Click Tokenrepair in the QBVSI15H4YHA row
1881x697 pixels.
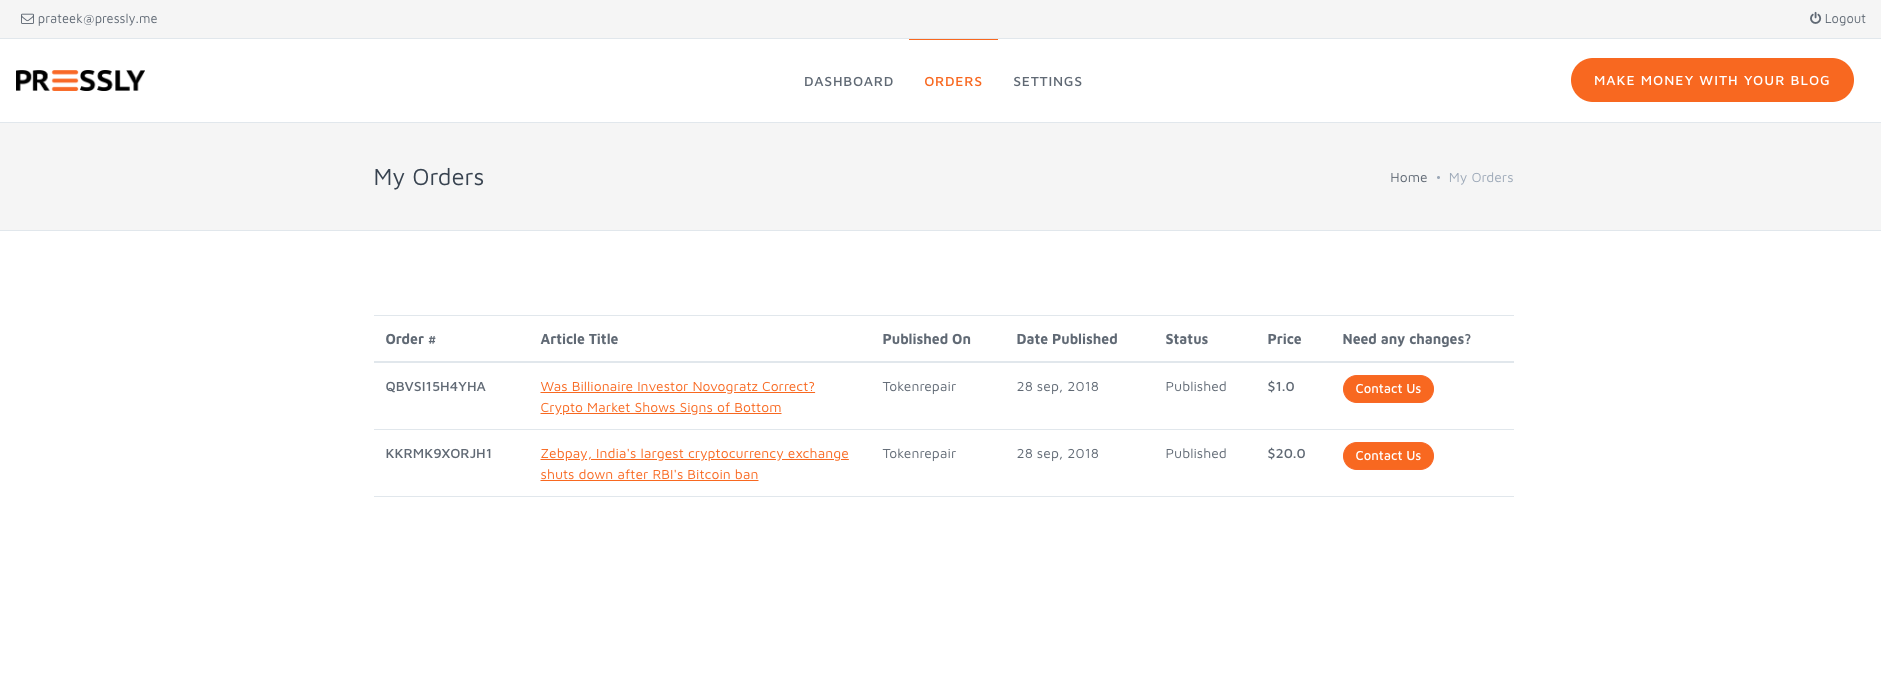[x=919, y=386]
